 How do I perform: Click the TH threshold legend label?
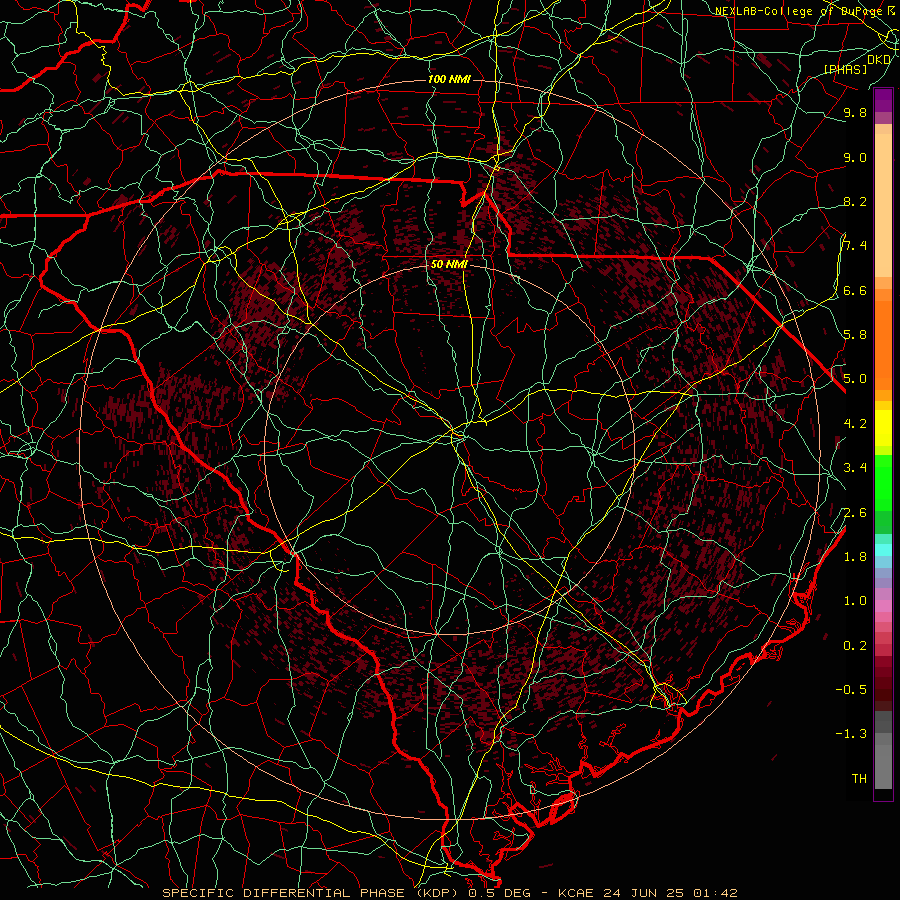859,778
